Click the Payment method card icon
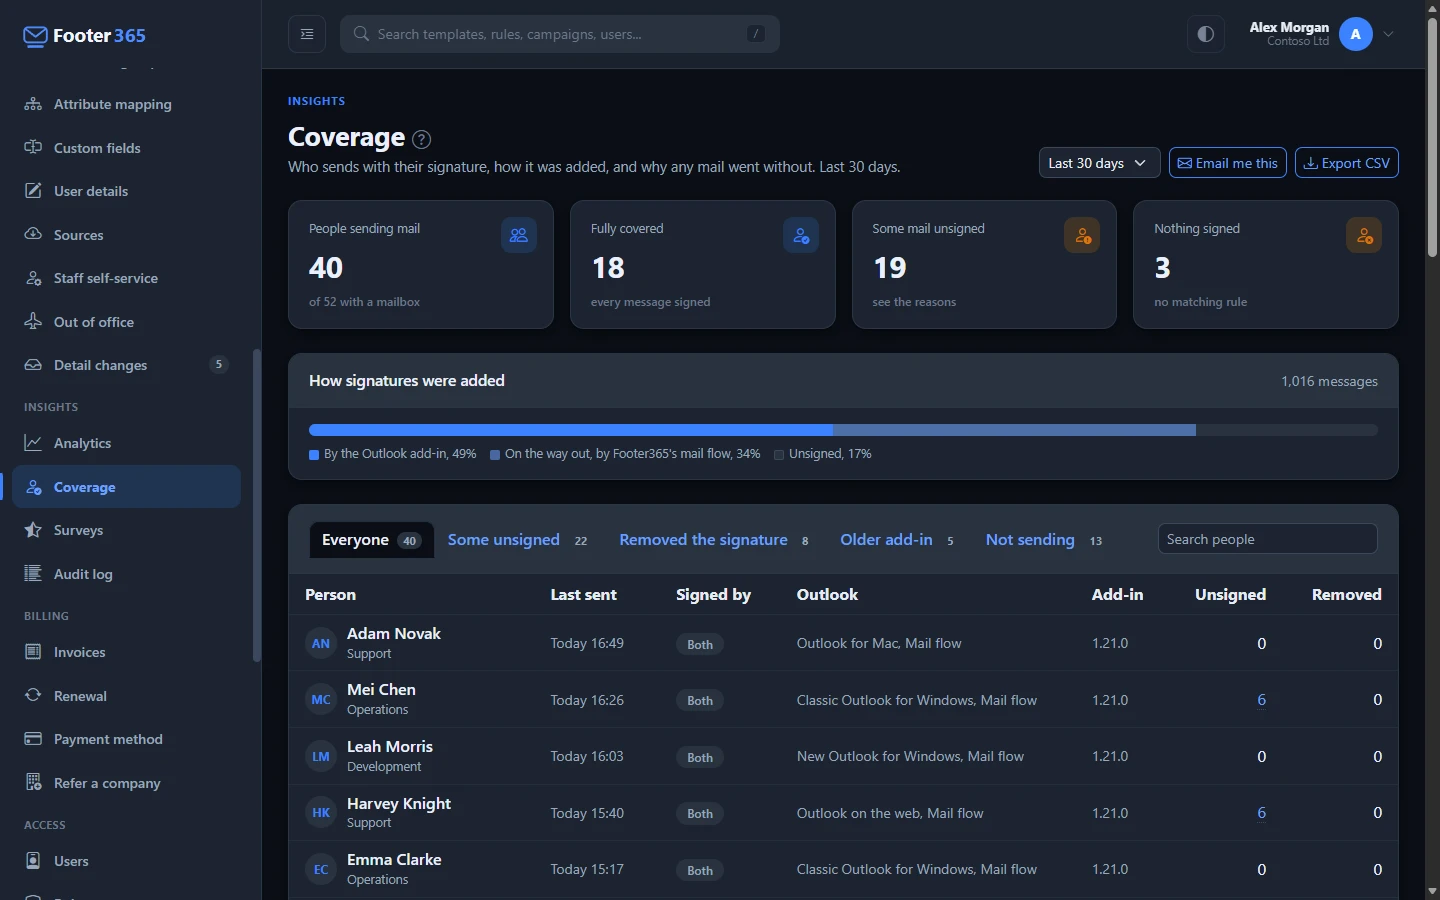 click(x=33, y=739)
